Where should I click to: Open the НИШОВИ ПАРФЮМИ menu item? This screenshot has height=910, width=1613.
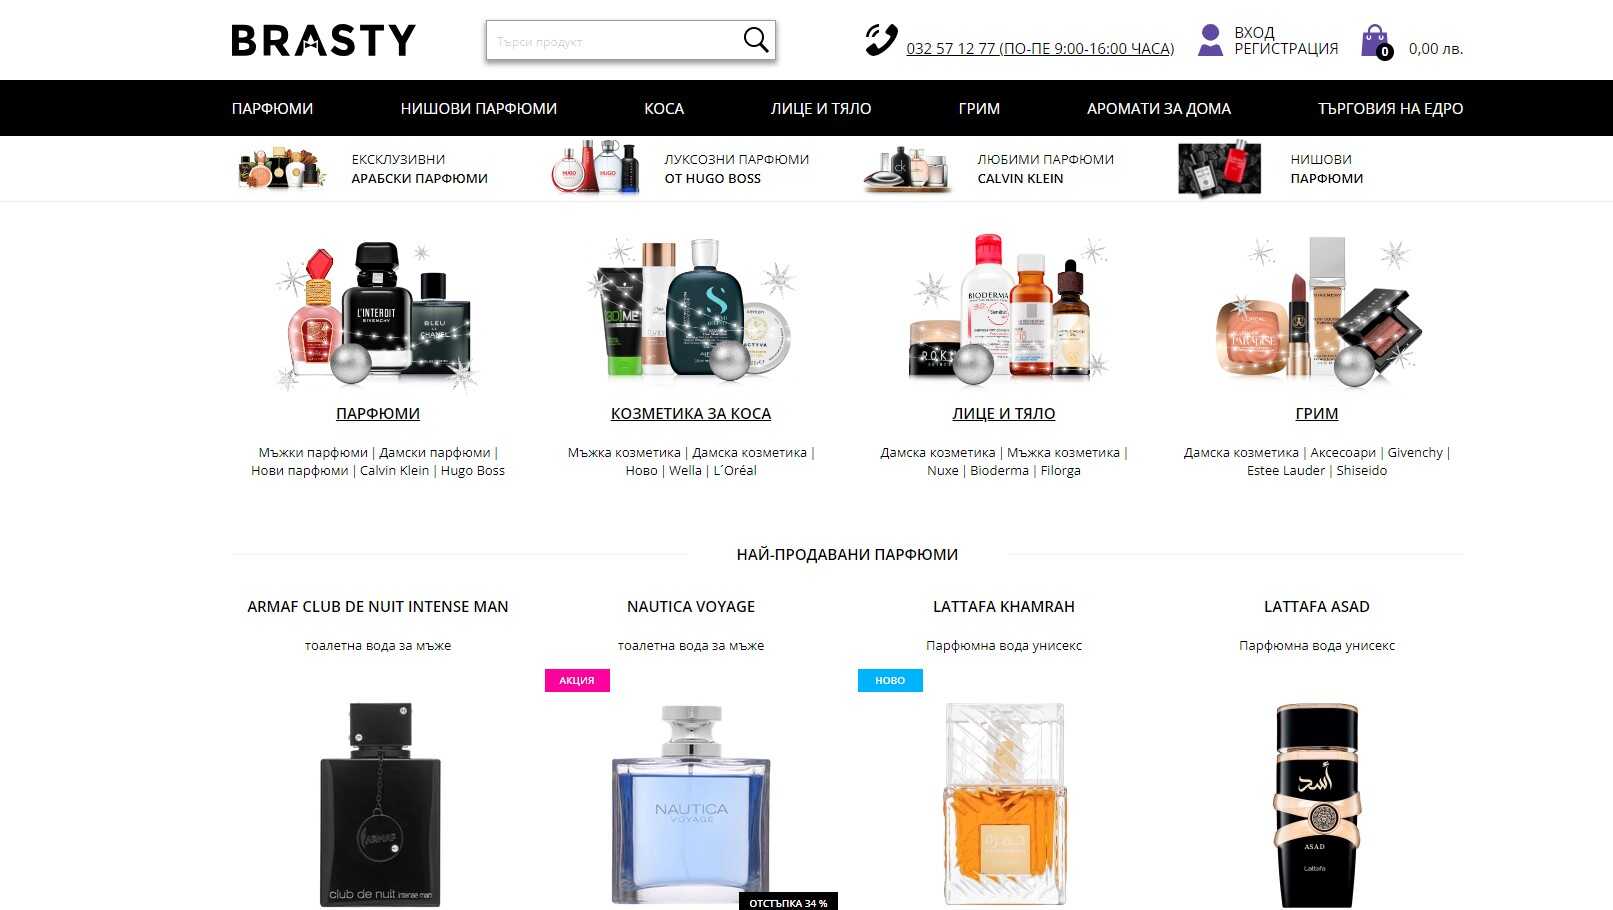(x=479, y=108)
